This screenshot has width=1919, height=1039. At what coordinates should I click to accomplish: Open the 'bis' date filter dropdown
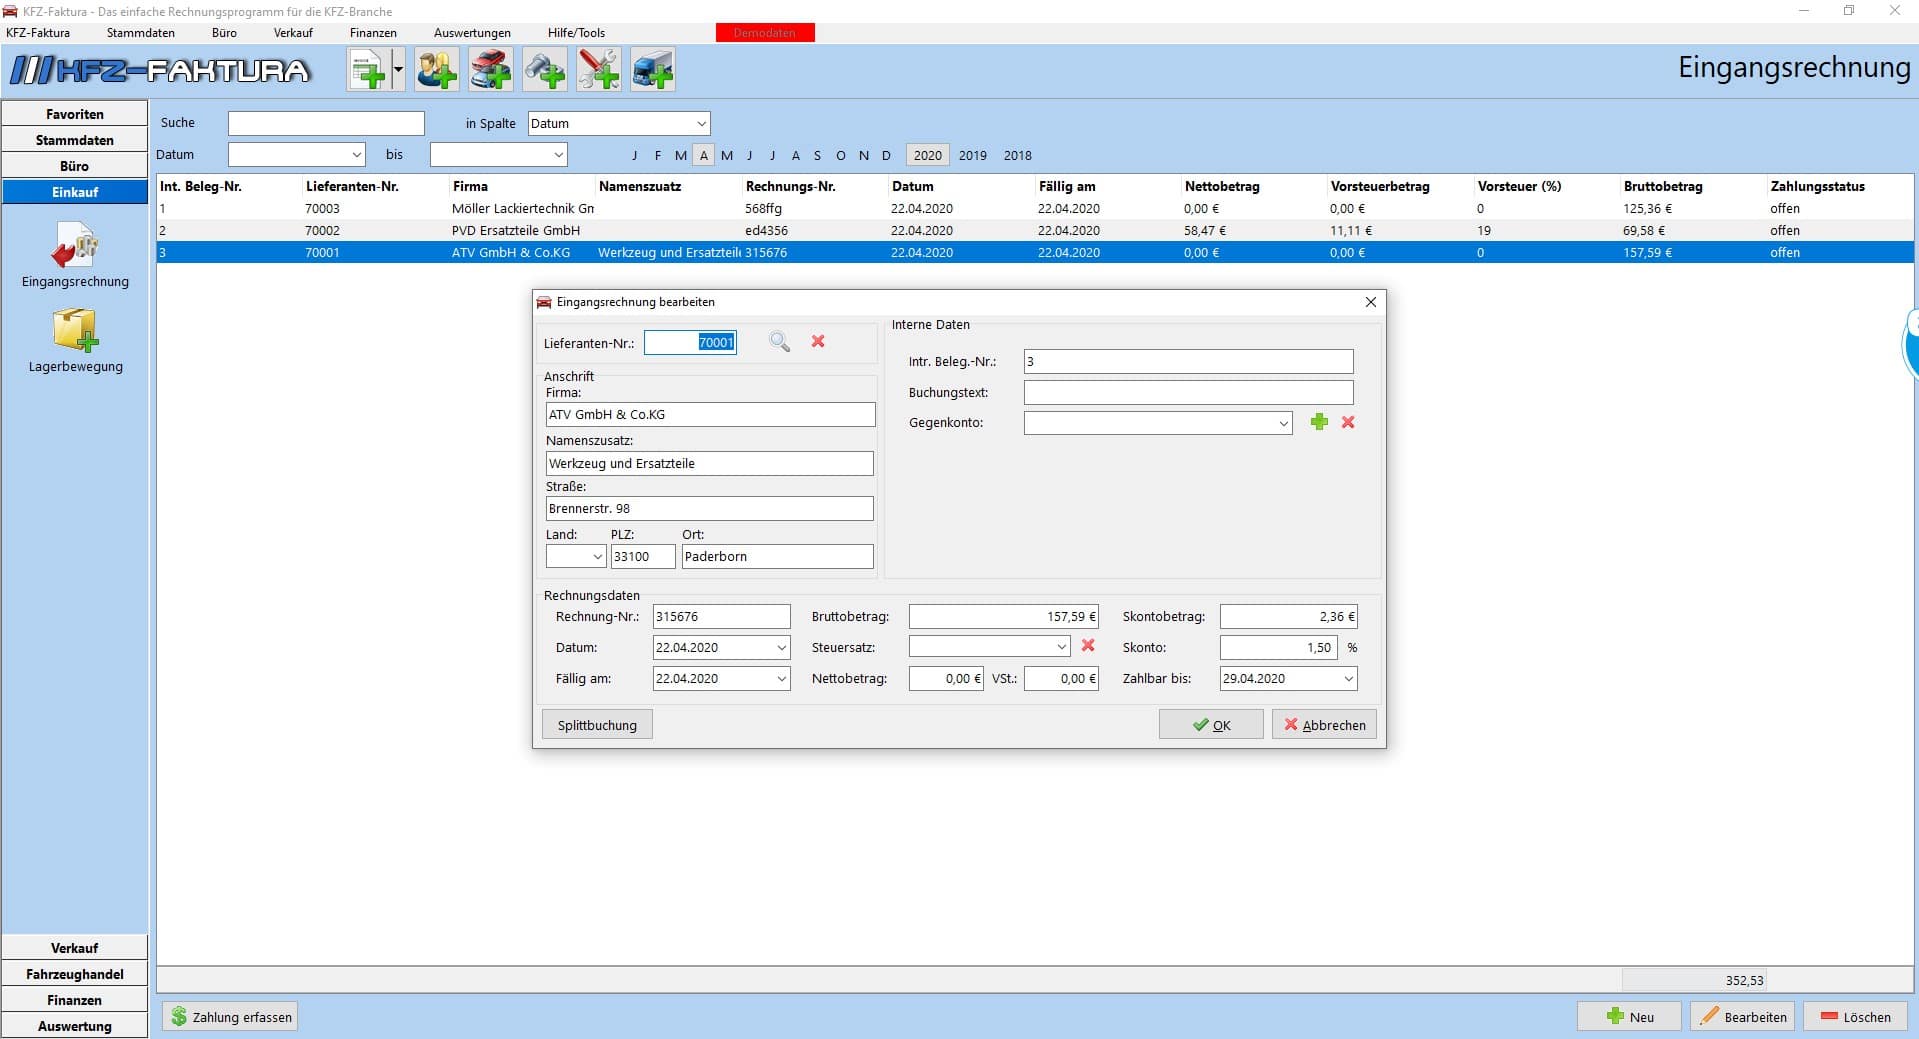tap(559, 155)
